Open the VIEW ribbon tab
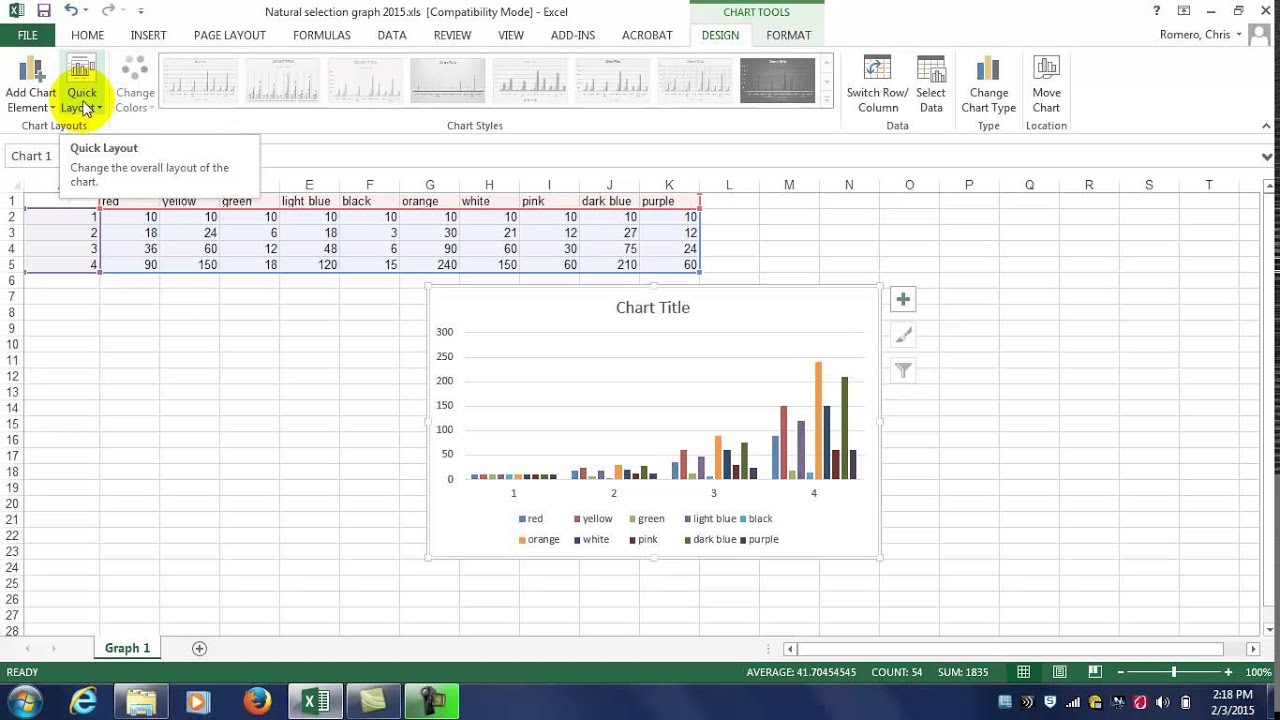The width and height of the screenshot is (1280, 720). (511, 35)
